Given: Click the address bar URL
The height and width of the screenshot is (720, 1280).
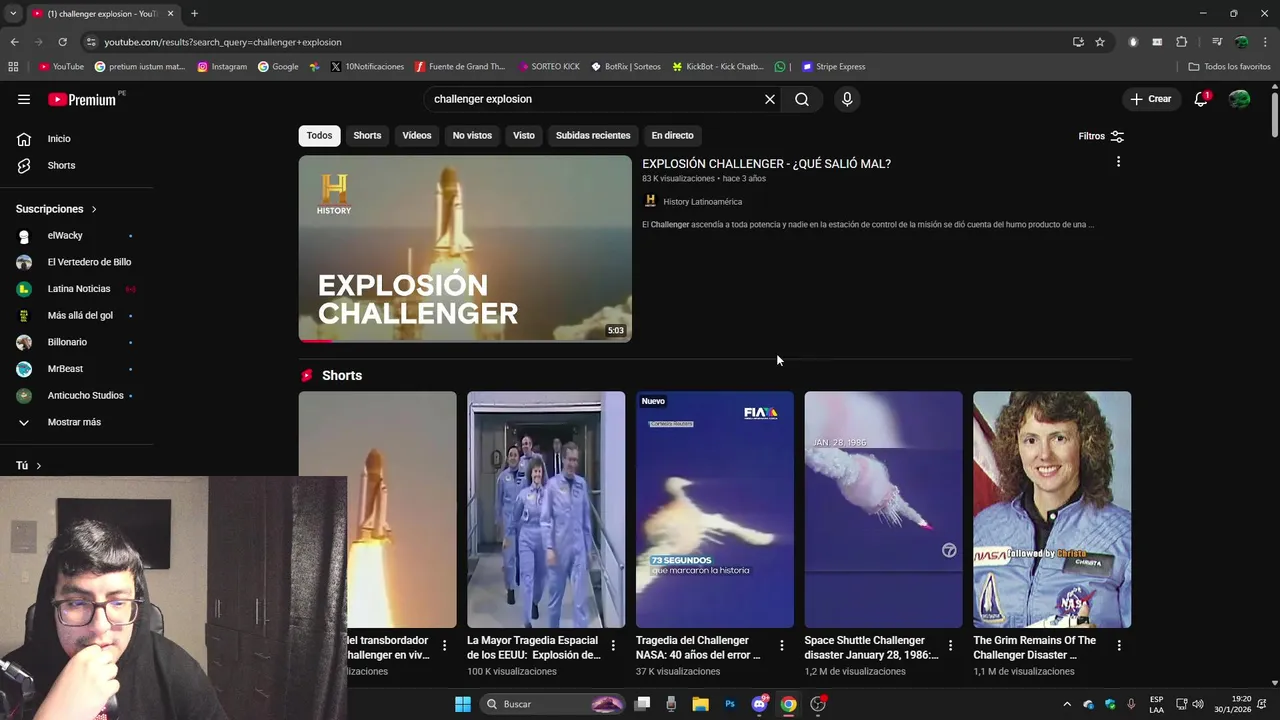Looking at the screenshot, I should [223, 42].
